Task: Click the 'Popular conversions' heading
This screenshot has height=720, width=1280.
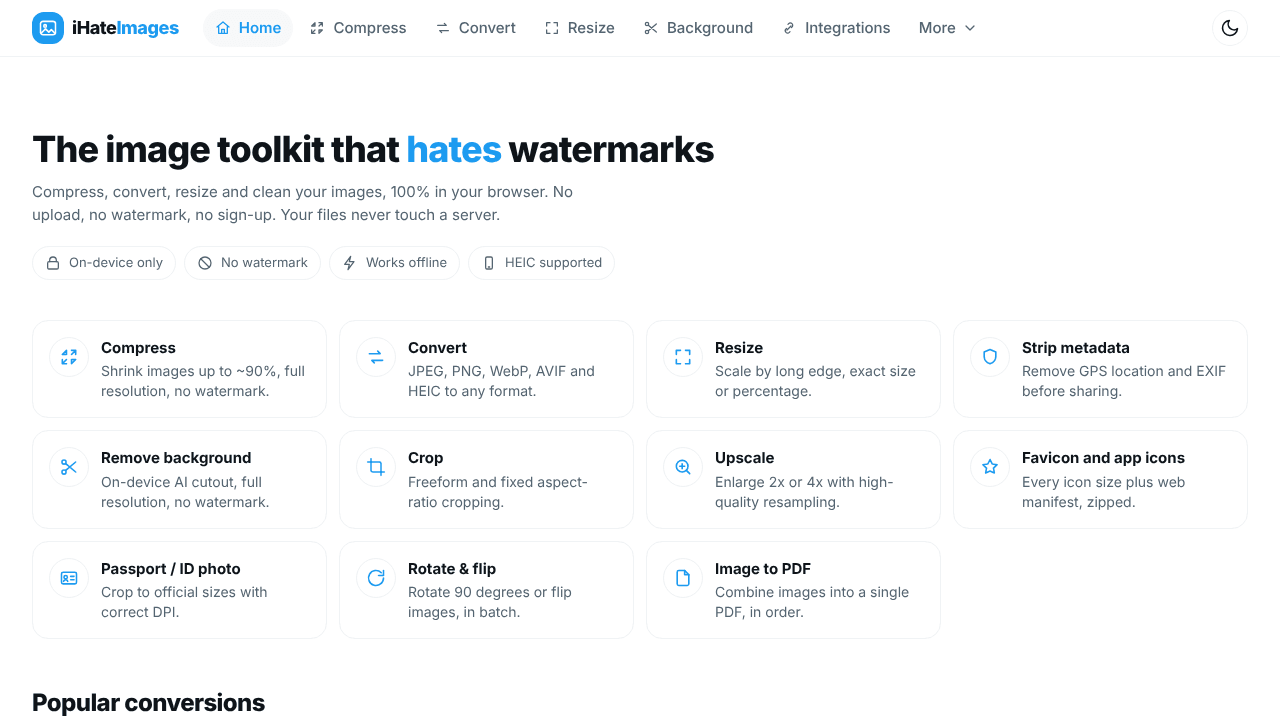Action: tap(148, 702)
